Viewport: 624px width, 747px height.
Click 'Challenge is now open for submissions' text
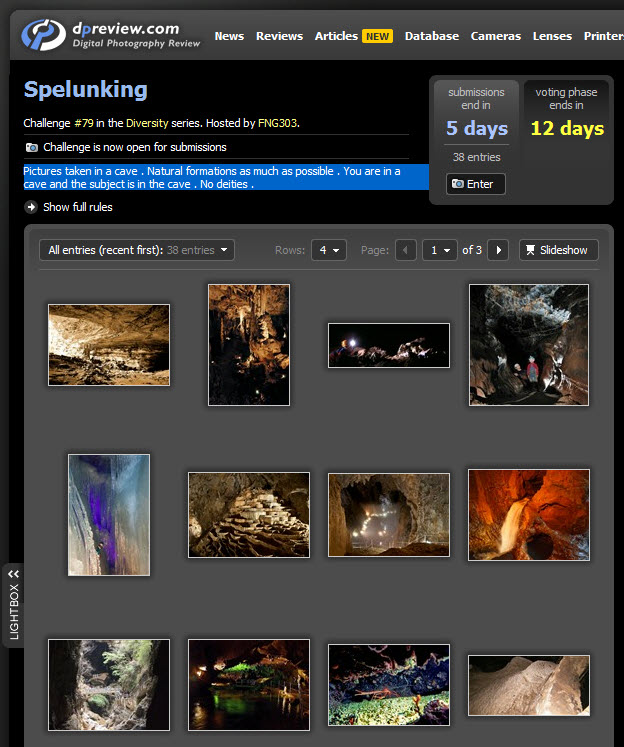(135, 147)
